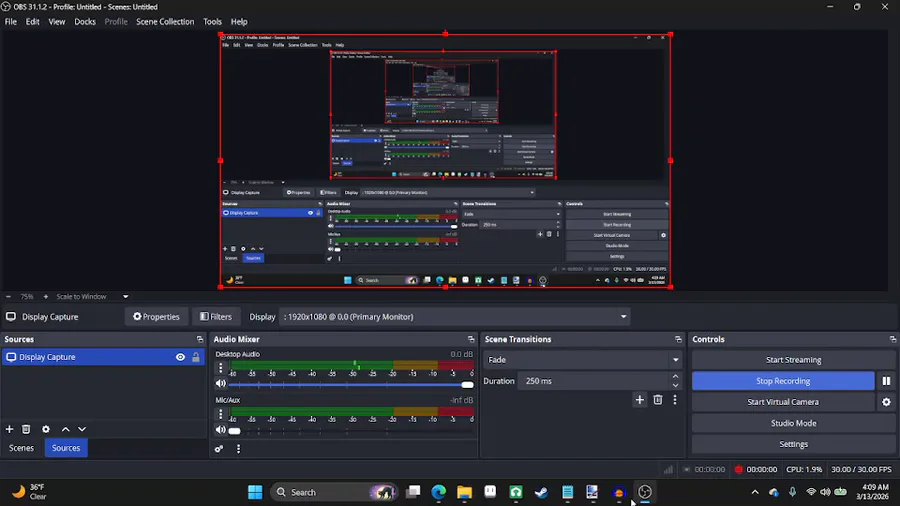Pop out the Scene Transitions dock
This screenshot has width=900, height=506.
coord(678,339)
